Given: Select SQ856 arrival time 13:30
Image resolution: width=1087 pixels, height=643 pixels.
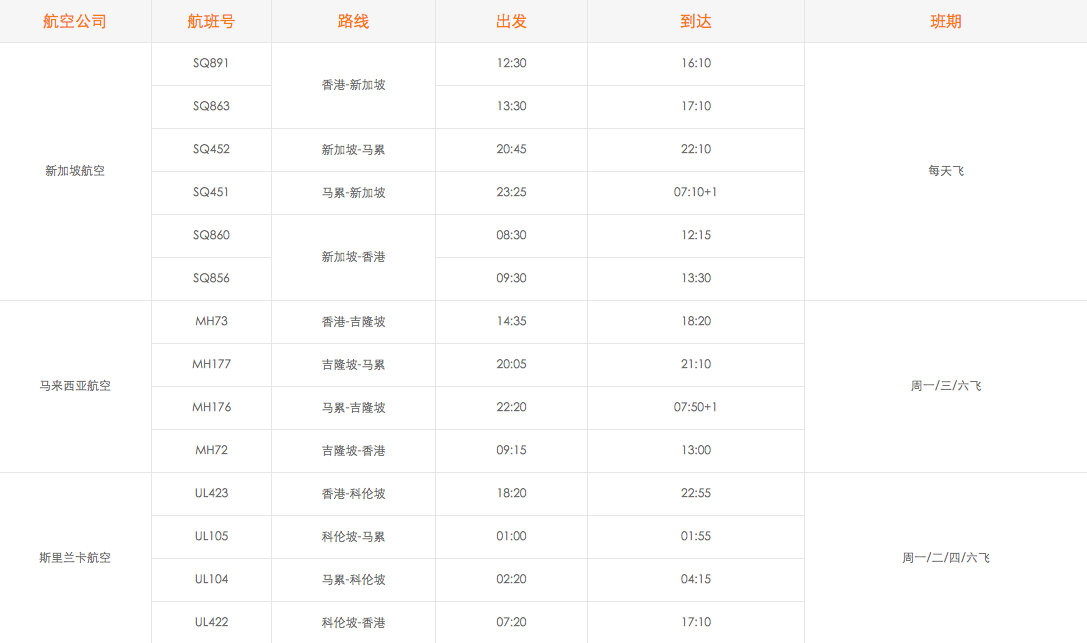Looking at the screenshot, I should [x=696, y=278].
